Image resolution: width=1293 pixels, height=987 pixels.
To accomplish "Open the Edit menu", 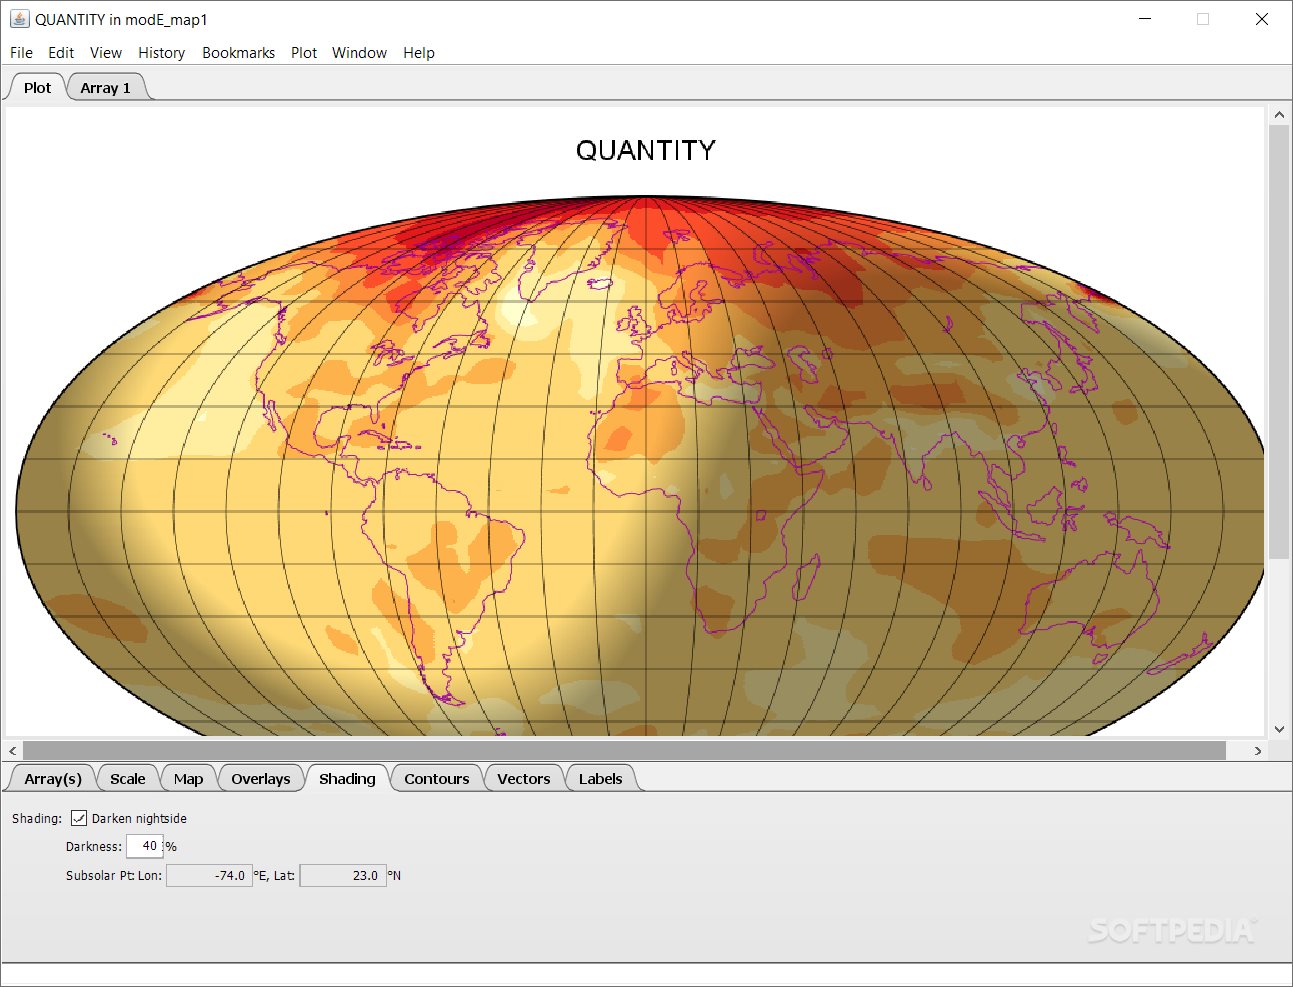I will coord(61,53).
